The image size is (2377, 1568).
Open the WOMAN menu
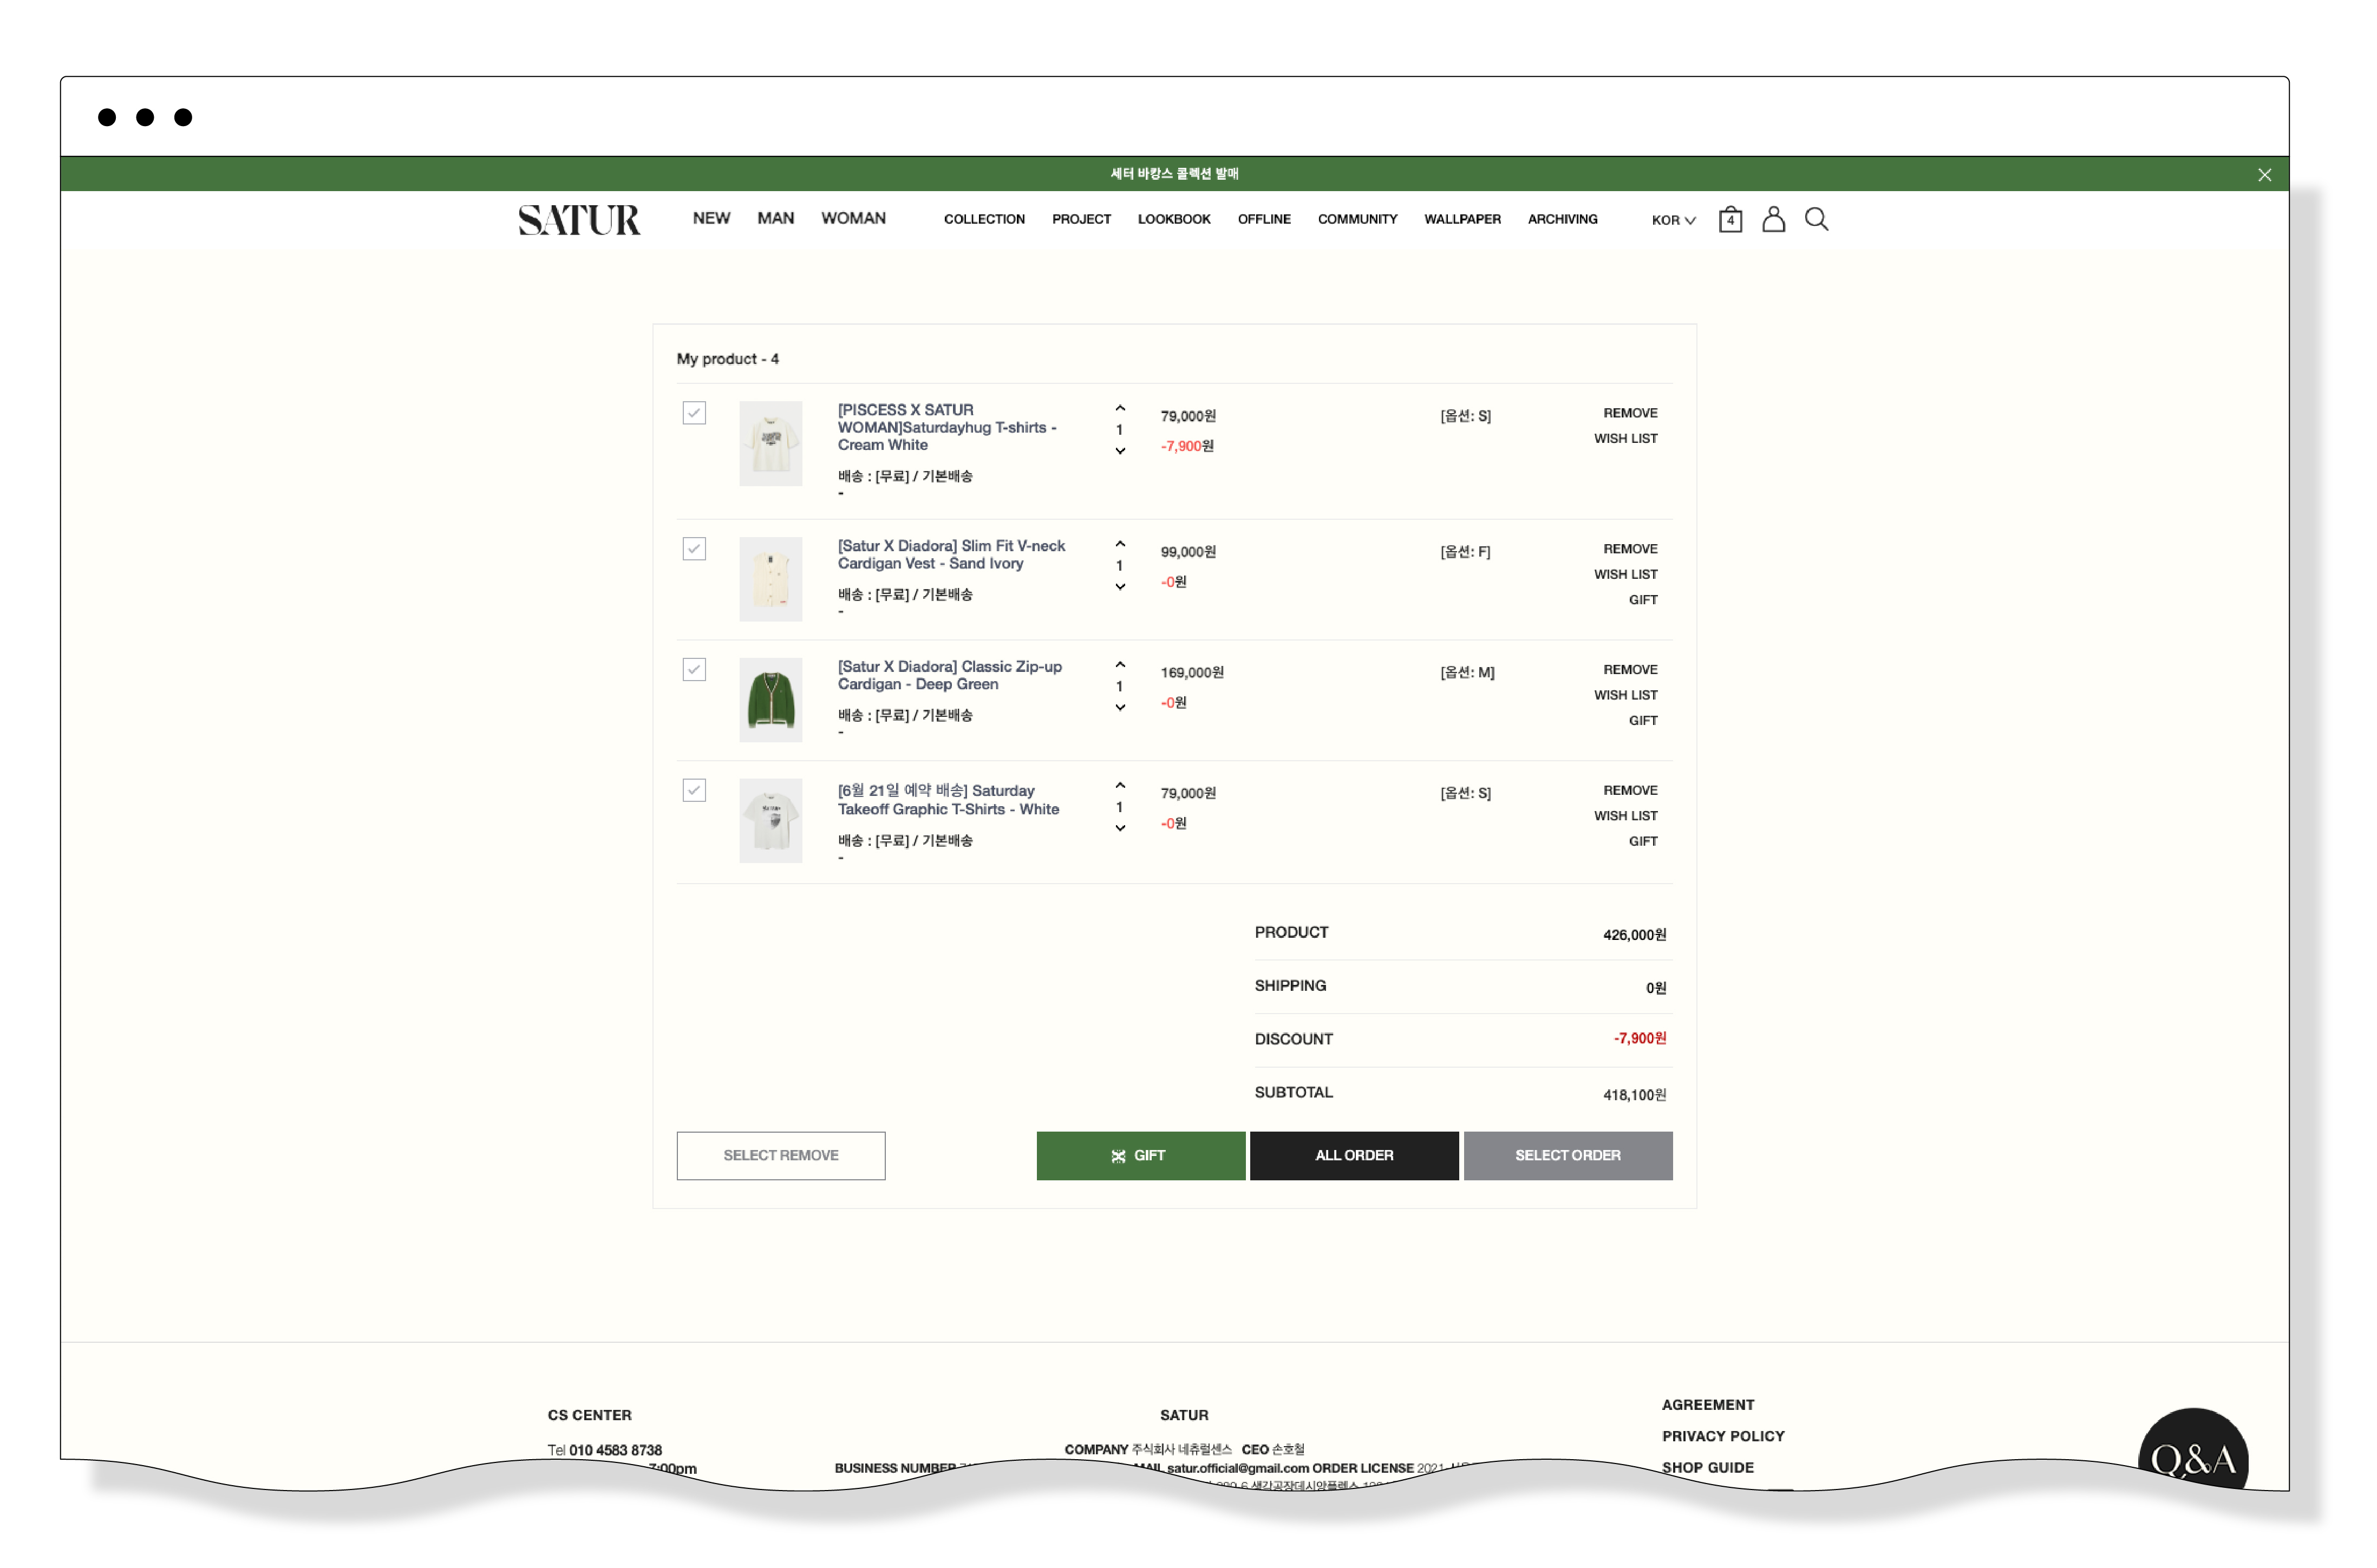pos(853,218)
